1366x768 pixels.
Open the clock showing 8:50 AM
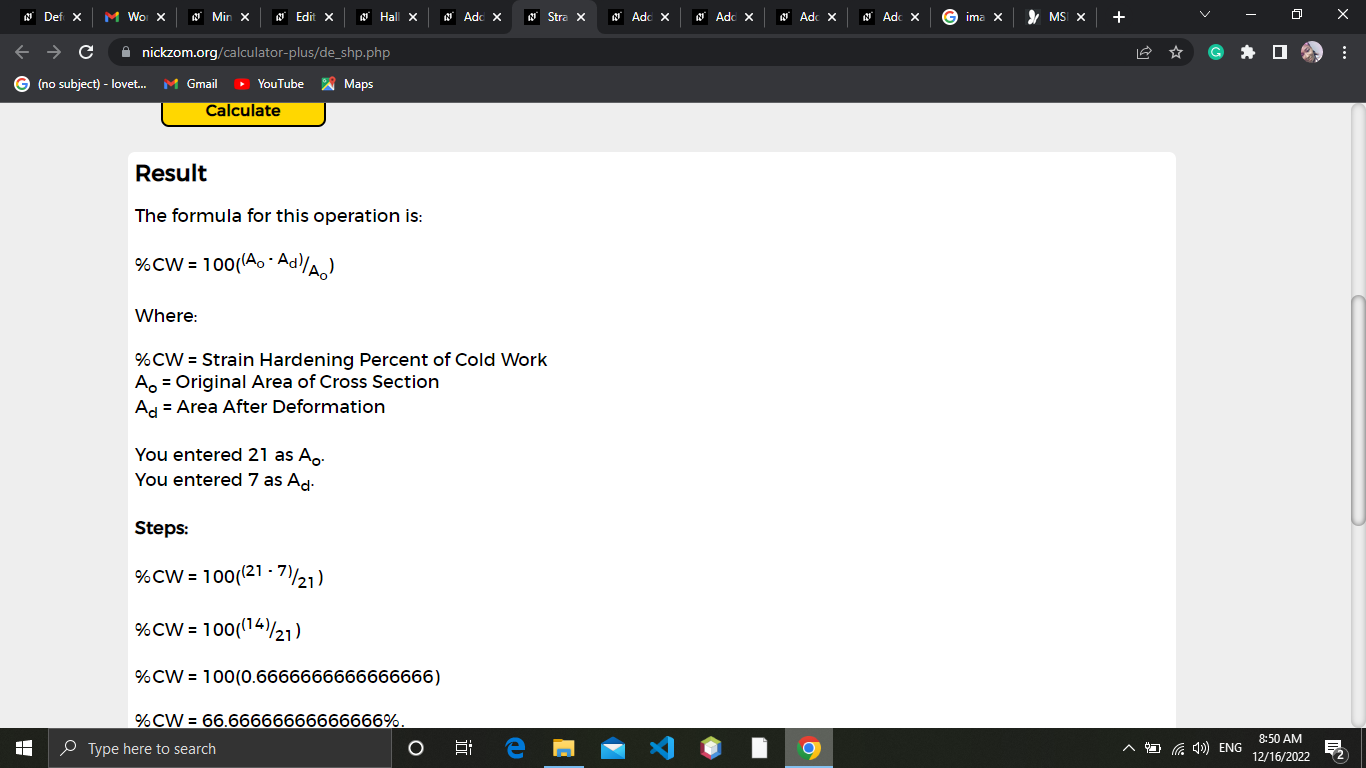(x=1280, y=748)
